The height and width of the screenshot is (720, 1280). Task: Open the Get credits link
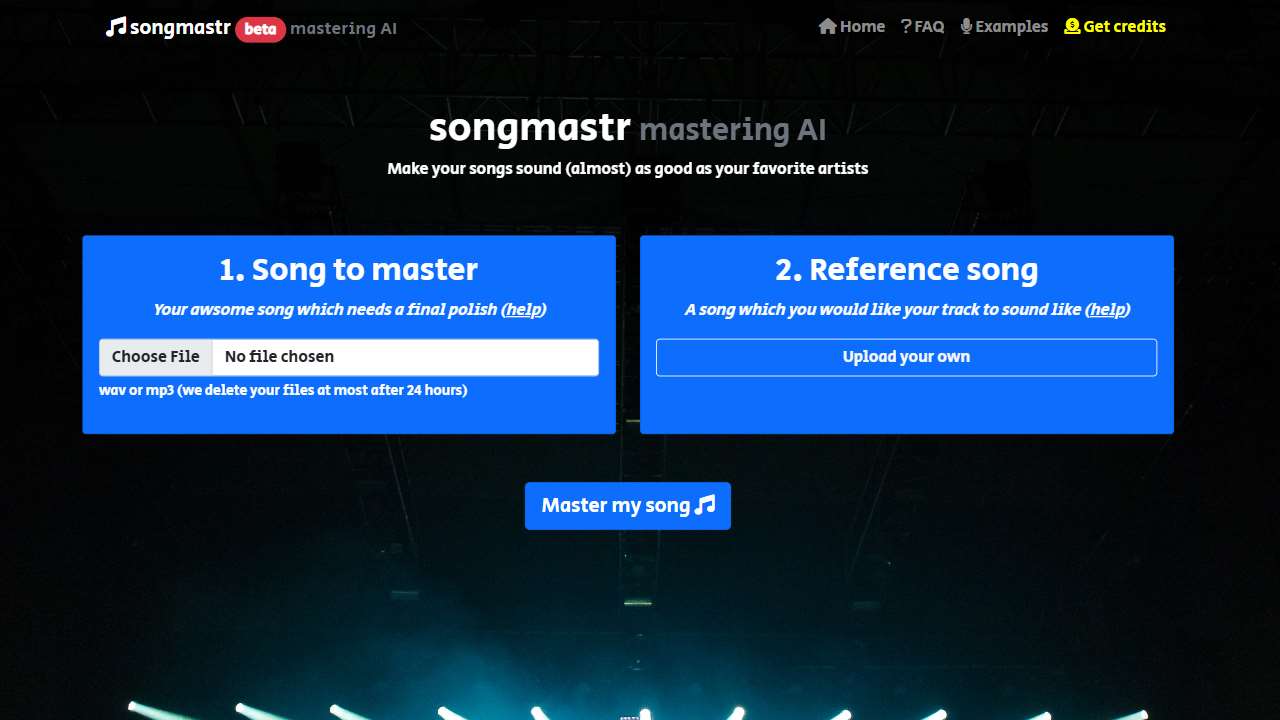point(1122,26)
